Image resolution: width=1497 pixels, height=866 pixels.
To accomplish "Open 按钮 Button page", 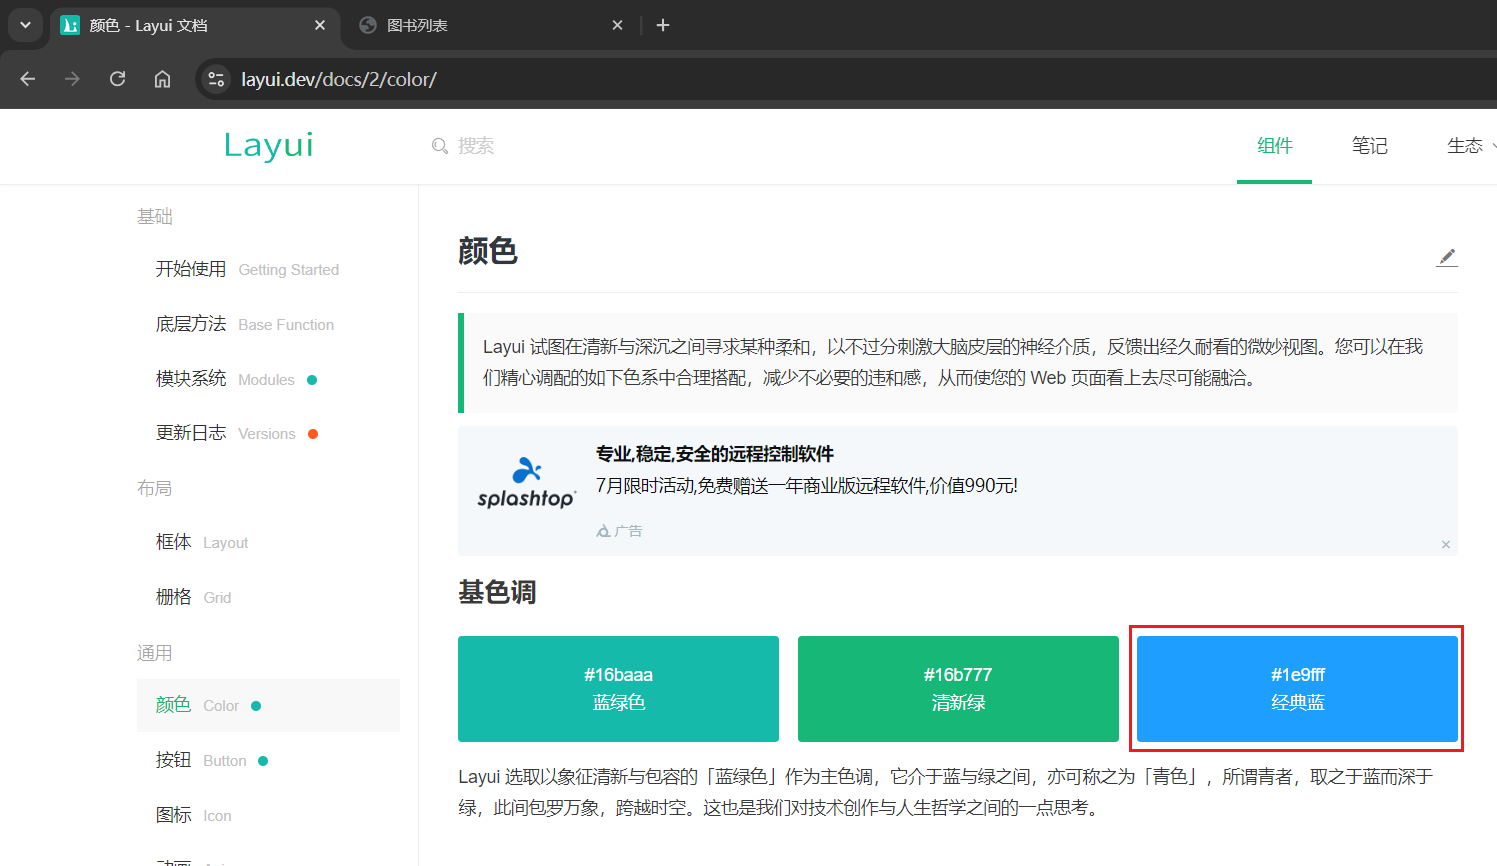I will [x=268, y=760].
